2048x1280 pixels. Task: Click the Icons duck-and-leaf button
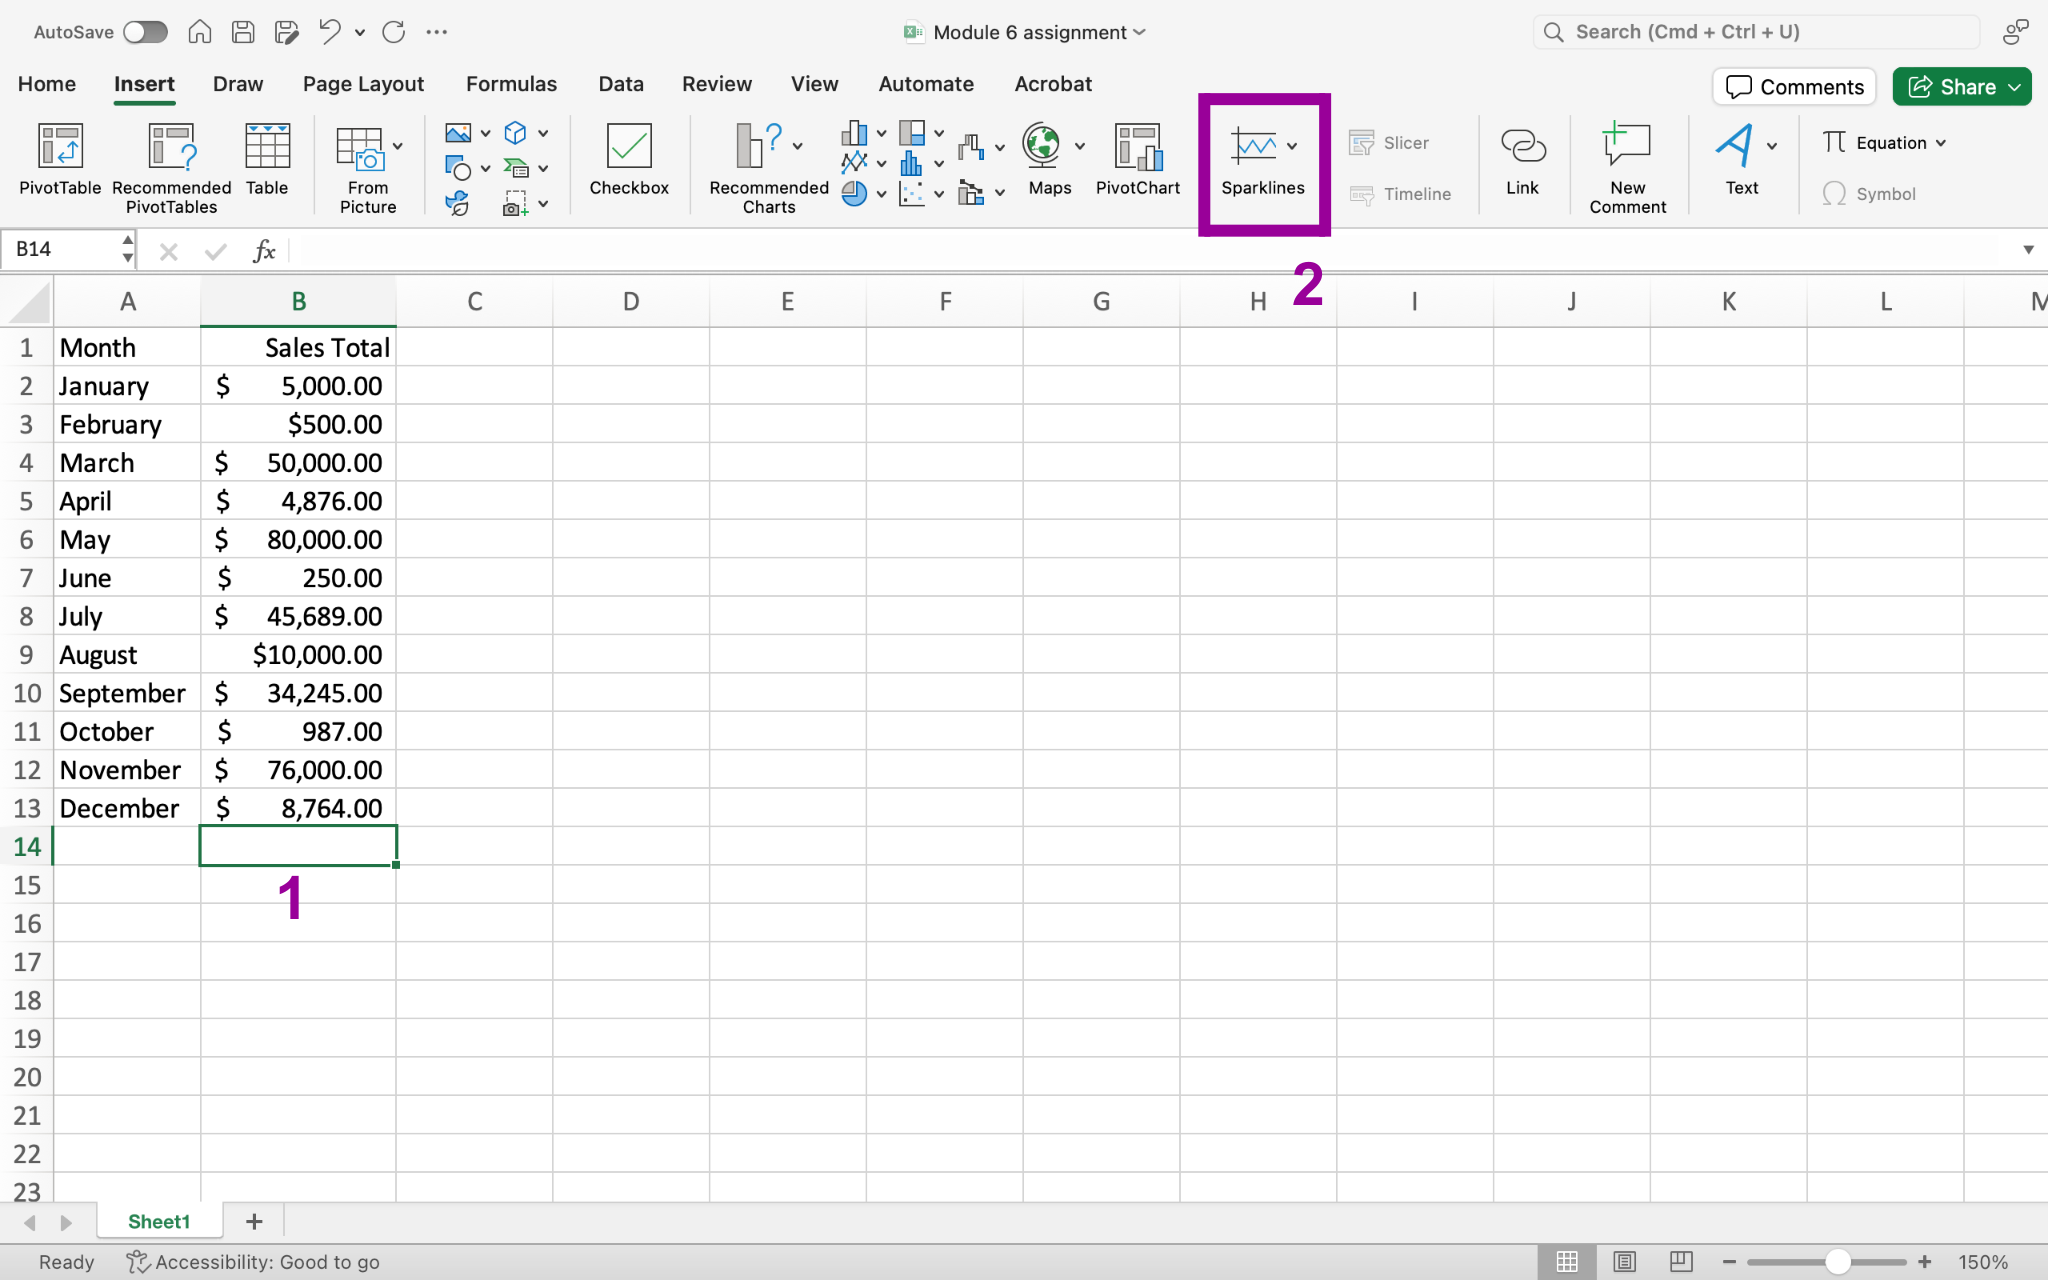click(x=458, y=204)
